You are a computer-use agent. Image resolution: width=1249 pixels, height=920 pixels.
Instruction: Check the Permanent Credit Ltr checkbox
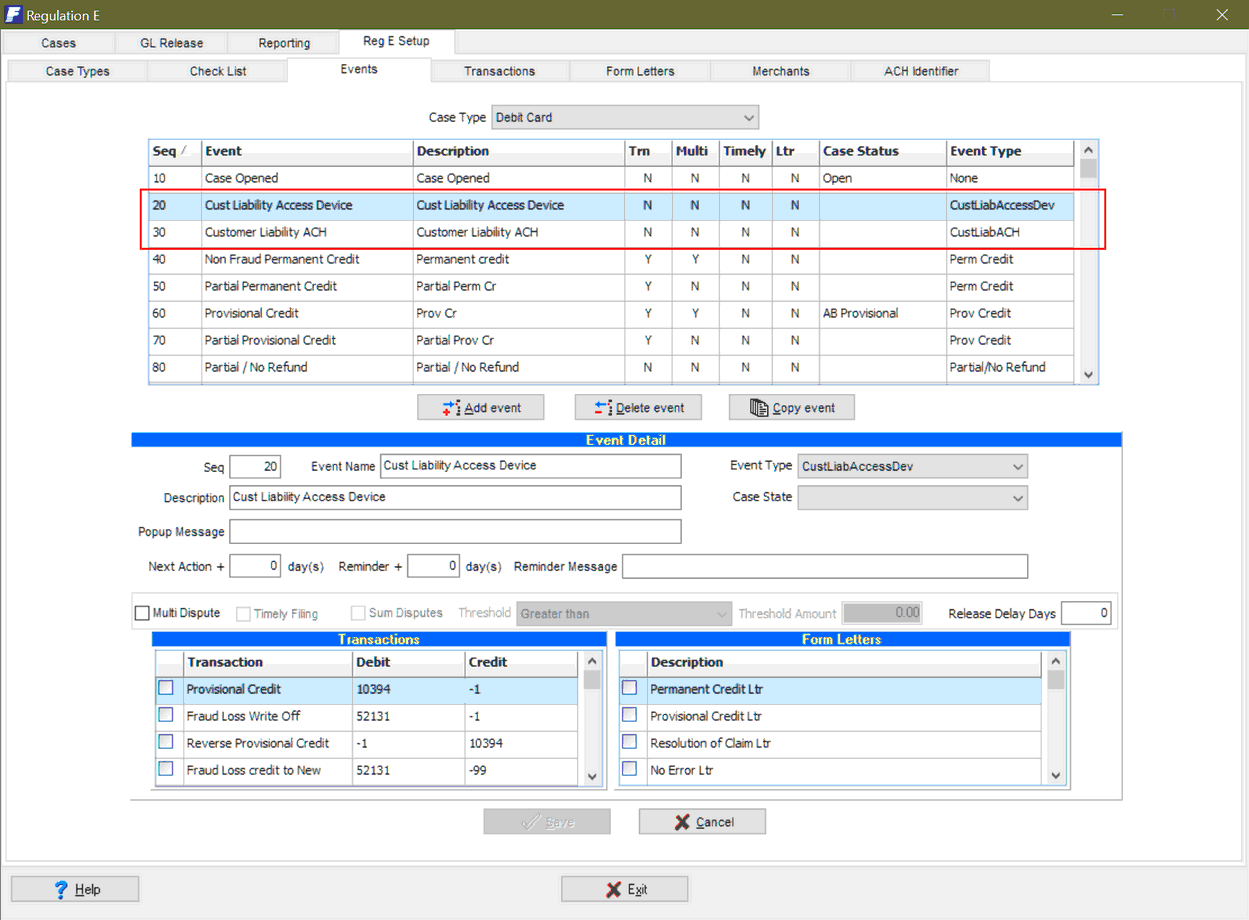629,688
